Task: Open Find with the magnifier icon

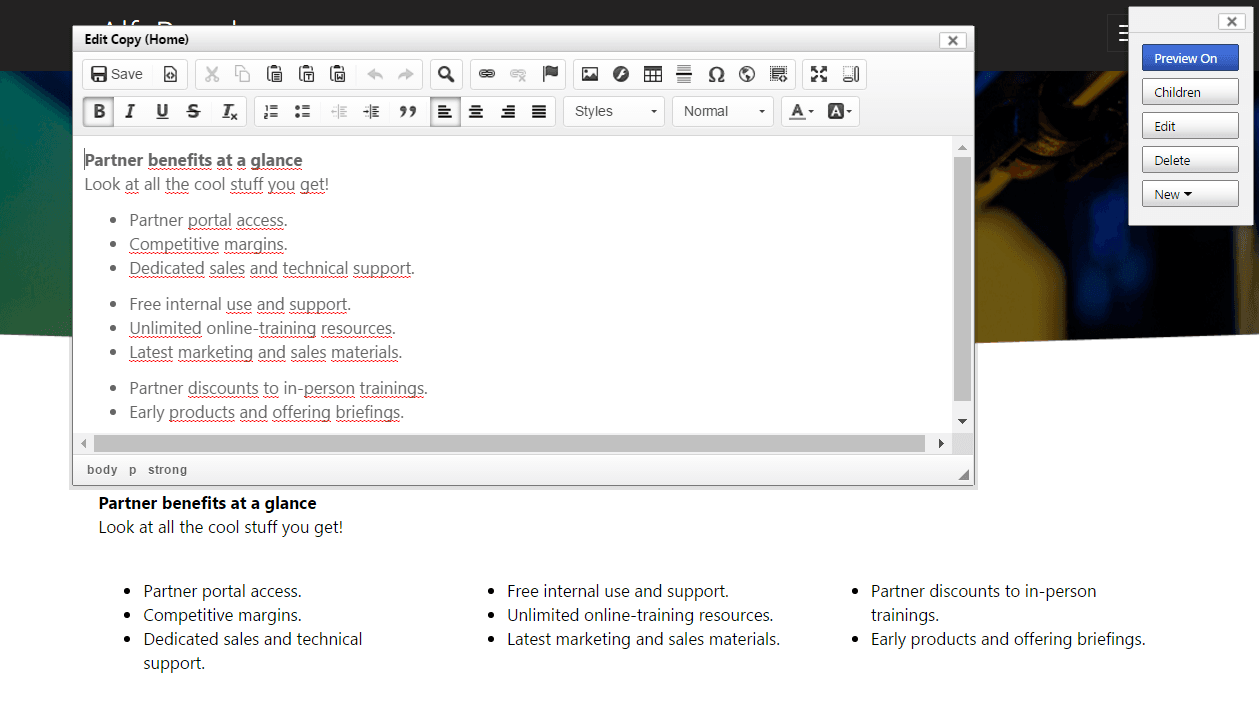Action: (x=446, y=74)
